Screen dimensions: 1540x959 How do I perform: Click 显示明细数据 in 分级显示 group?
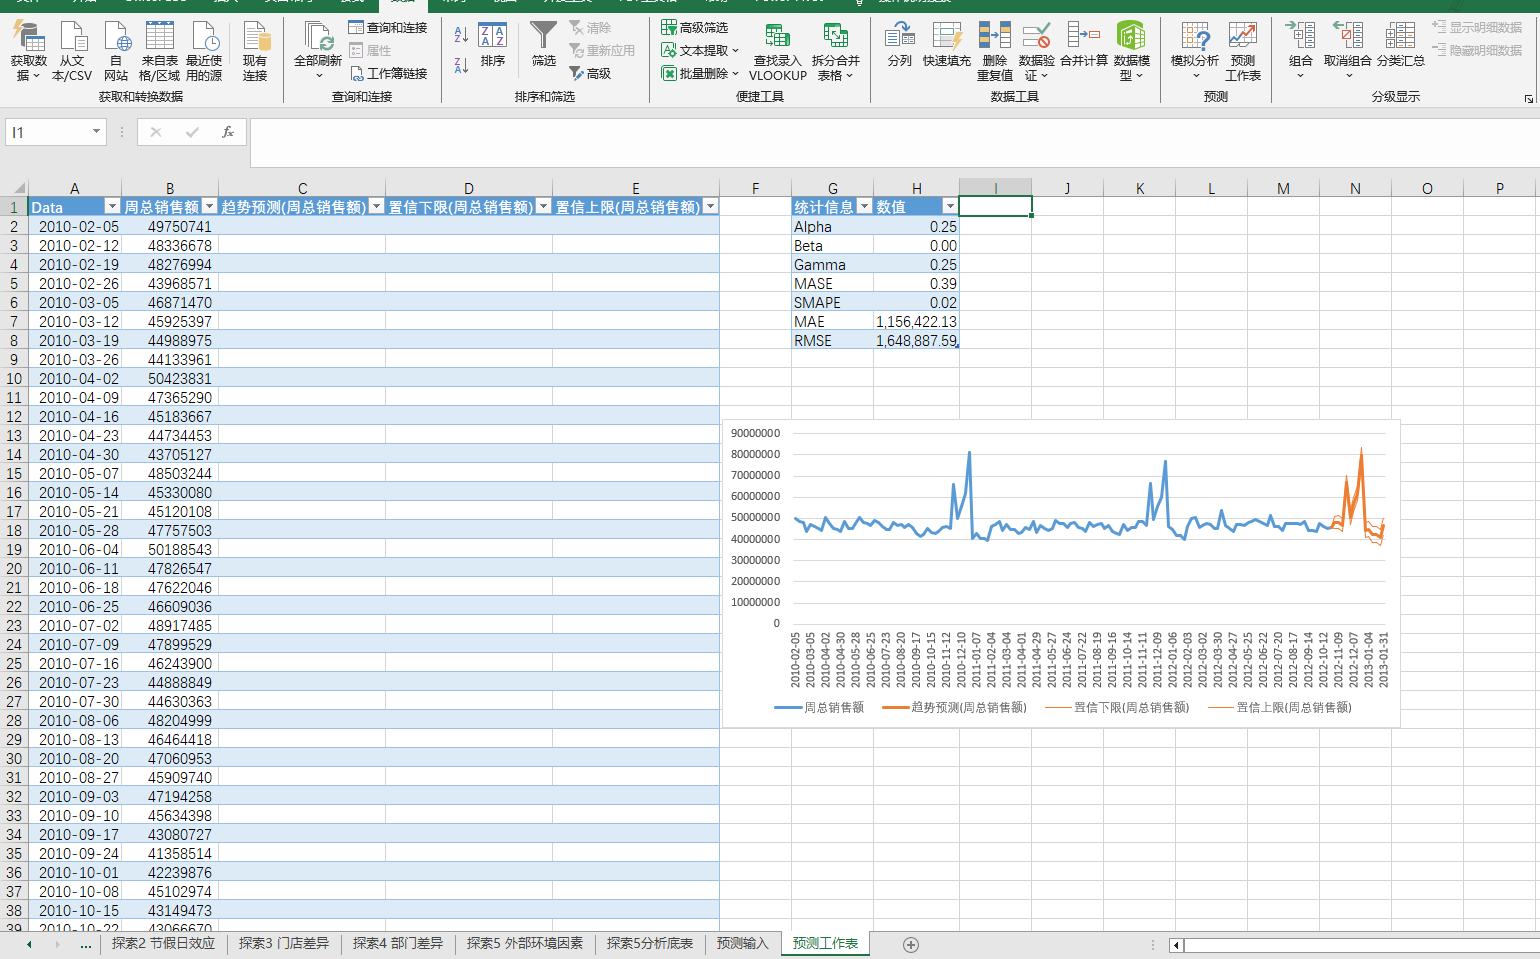click(x=1477, y=27)
